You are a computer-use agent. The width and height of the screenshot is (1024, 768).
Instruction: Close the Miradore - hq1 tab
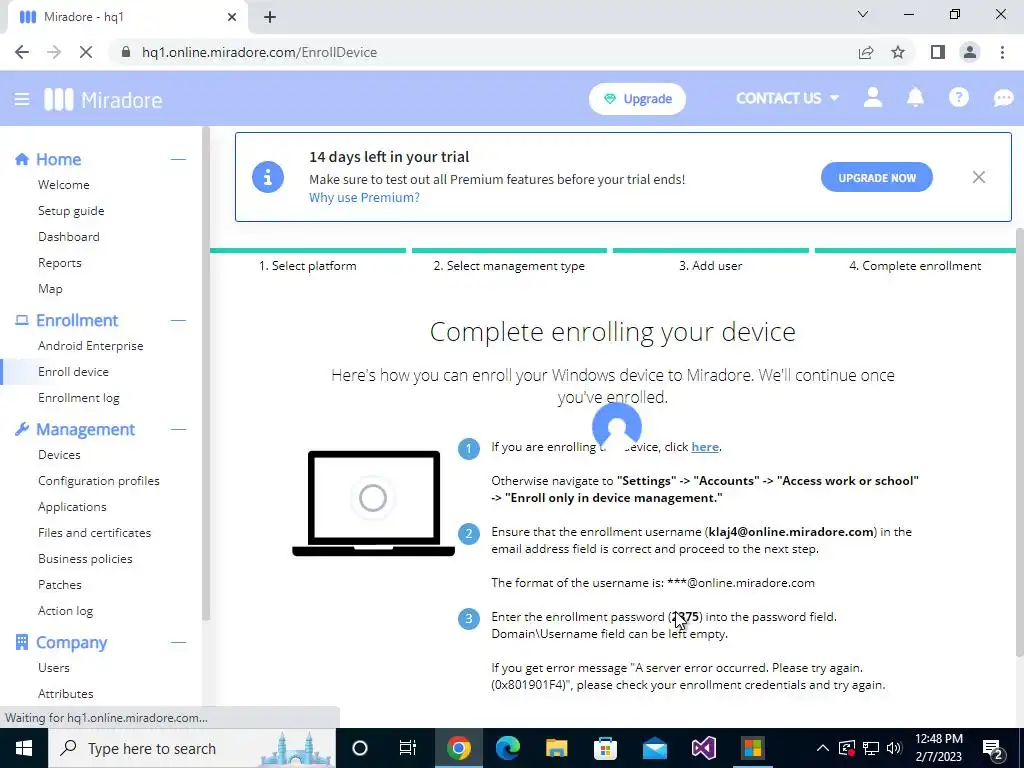click(x=232, y=17)
